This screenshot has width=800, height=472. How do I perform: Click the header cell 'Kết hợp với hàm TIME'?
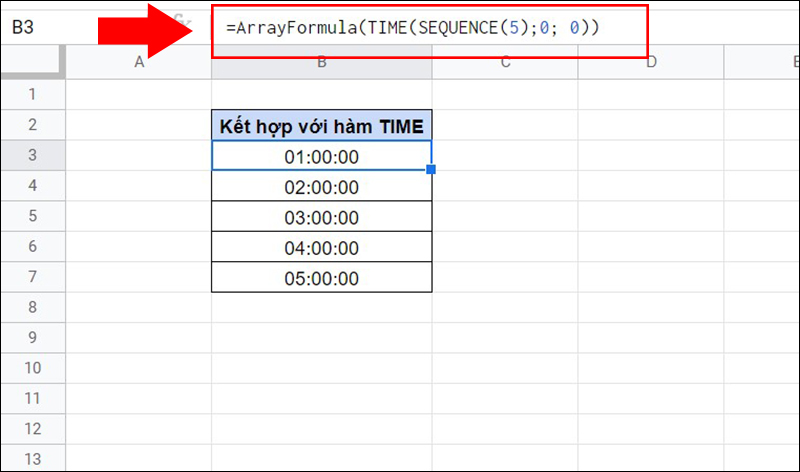pos(321,125)
